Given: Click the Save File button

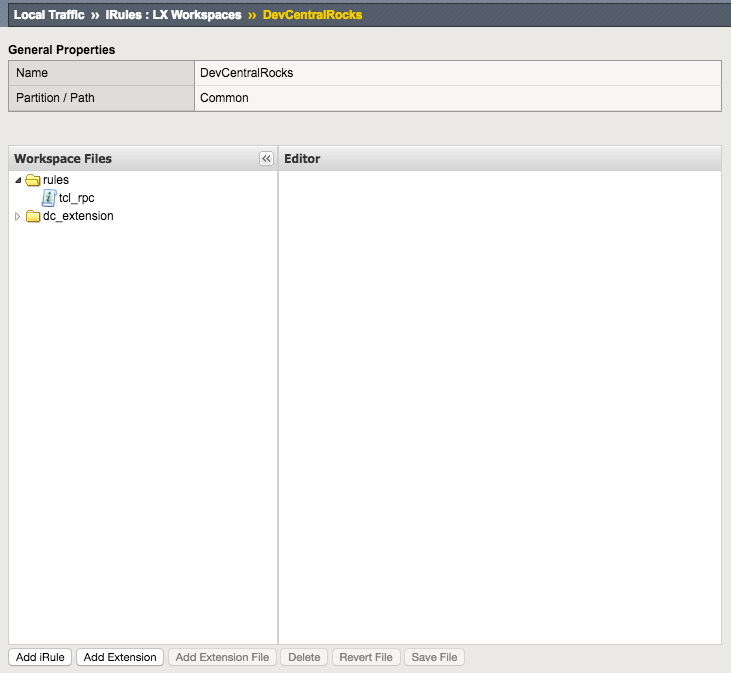Looking at the screenshot, I should [x=434, y=657].
